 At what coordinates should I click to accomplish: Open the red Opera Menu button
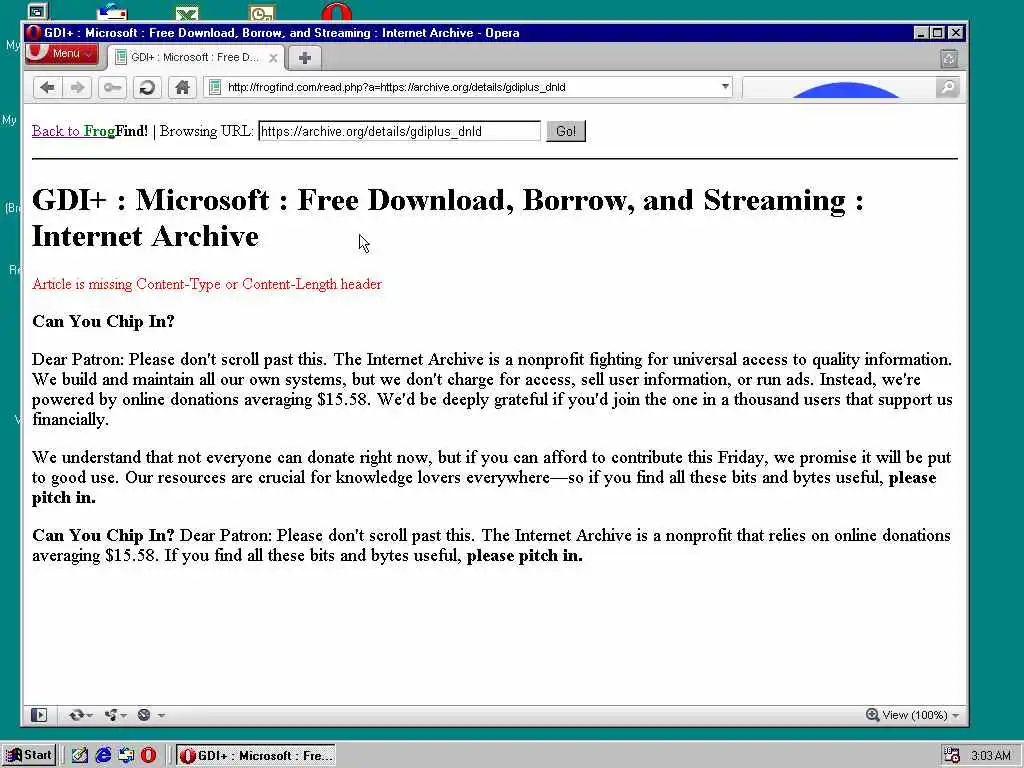coord(61,54)
